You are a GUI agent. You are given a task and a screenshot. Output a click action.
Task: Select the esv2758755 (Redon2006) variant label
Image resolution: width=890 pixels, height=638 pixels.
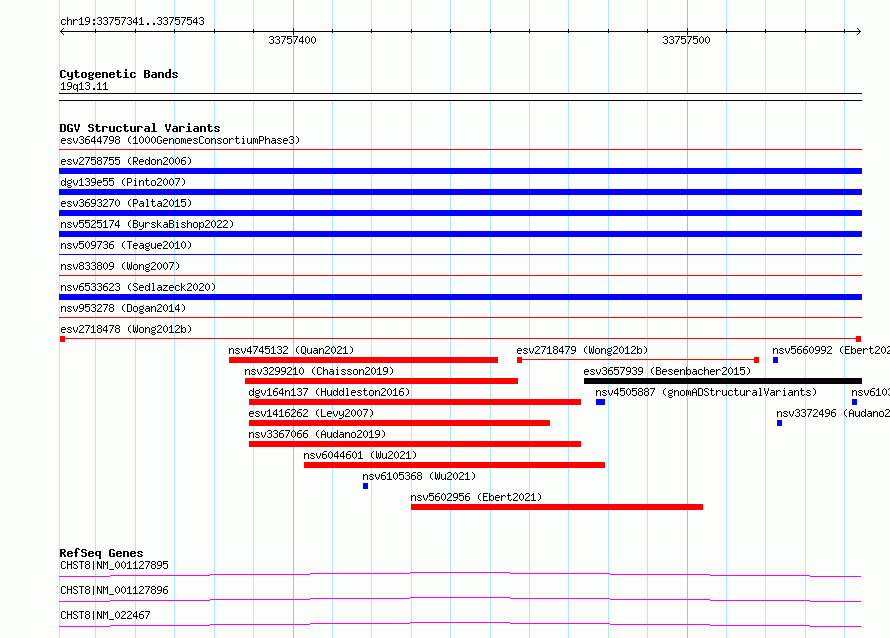[x=126, y=161]
